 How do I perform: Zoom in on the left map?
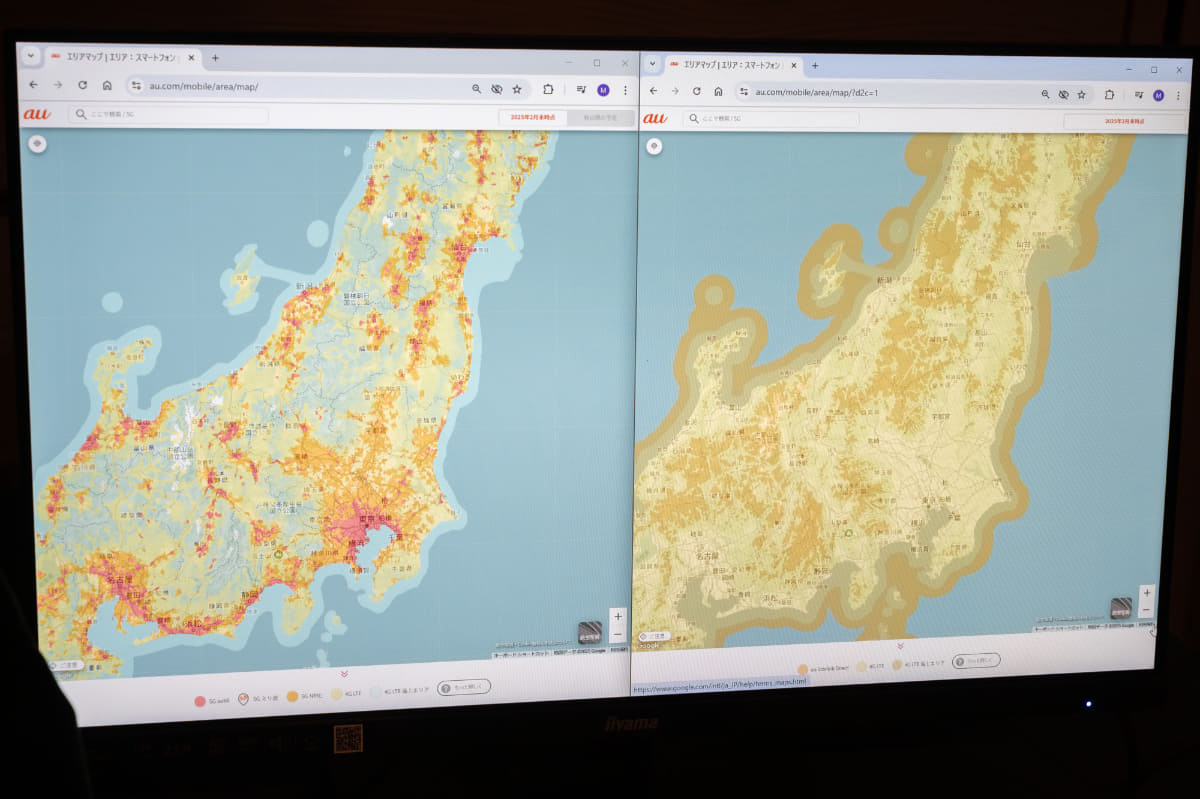tap(617, 616)
